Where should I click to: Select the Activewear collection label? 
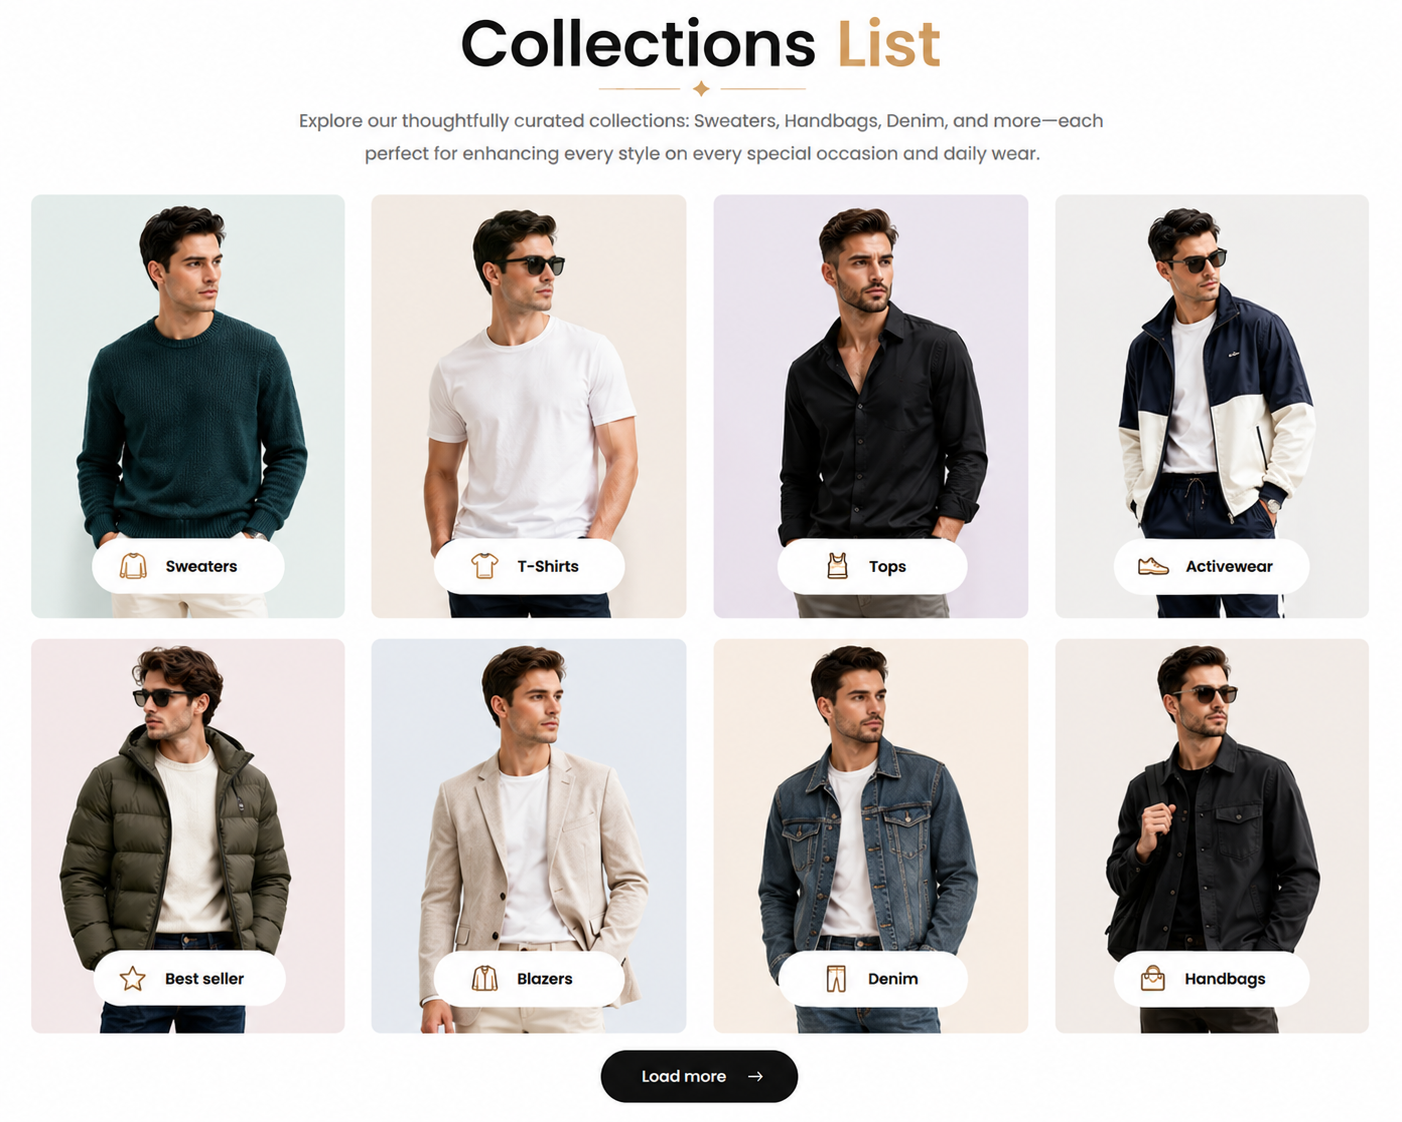pyautogui.click(x=1211, y=566)
